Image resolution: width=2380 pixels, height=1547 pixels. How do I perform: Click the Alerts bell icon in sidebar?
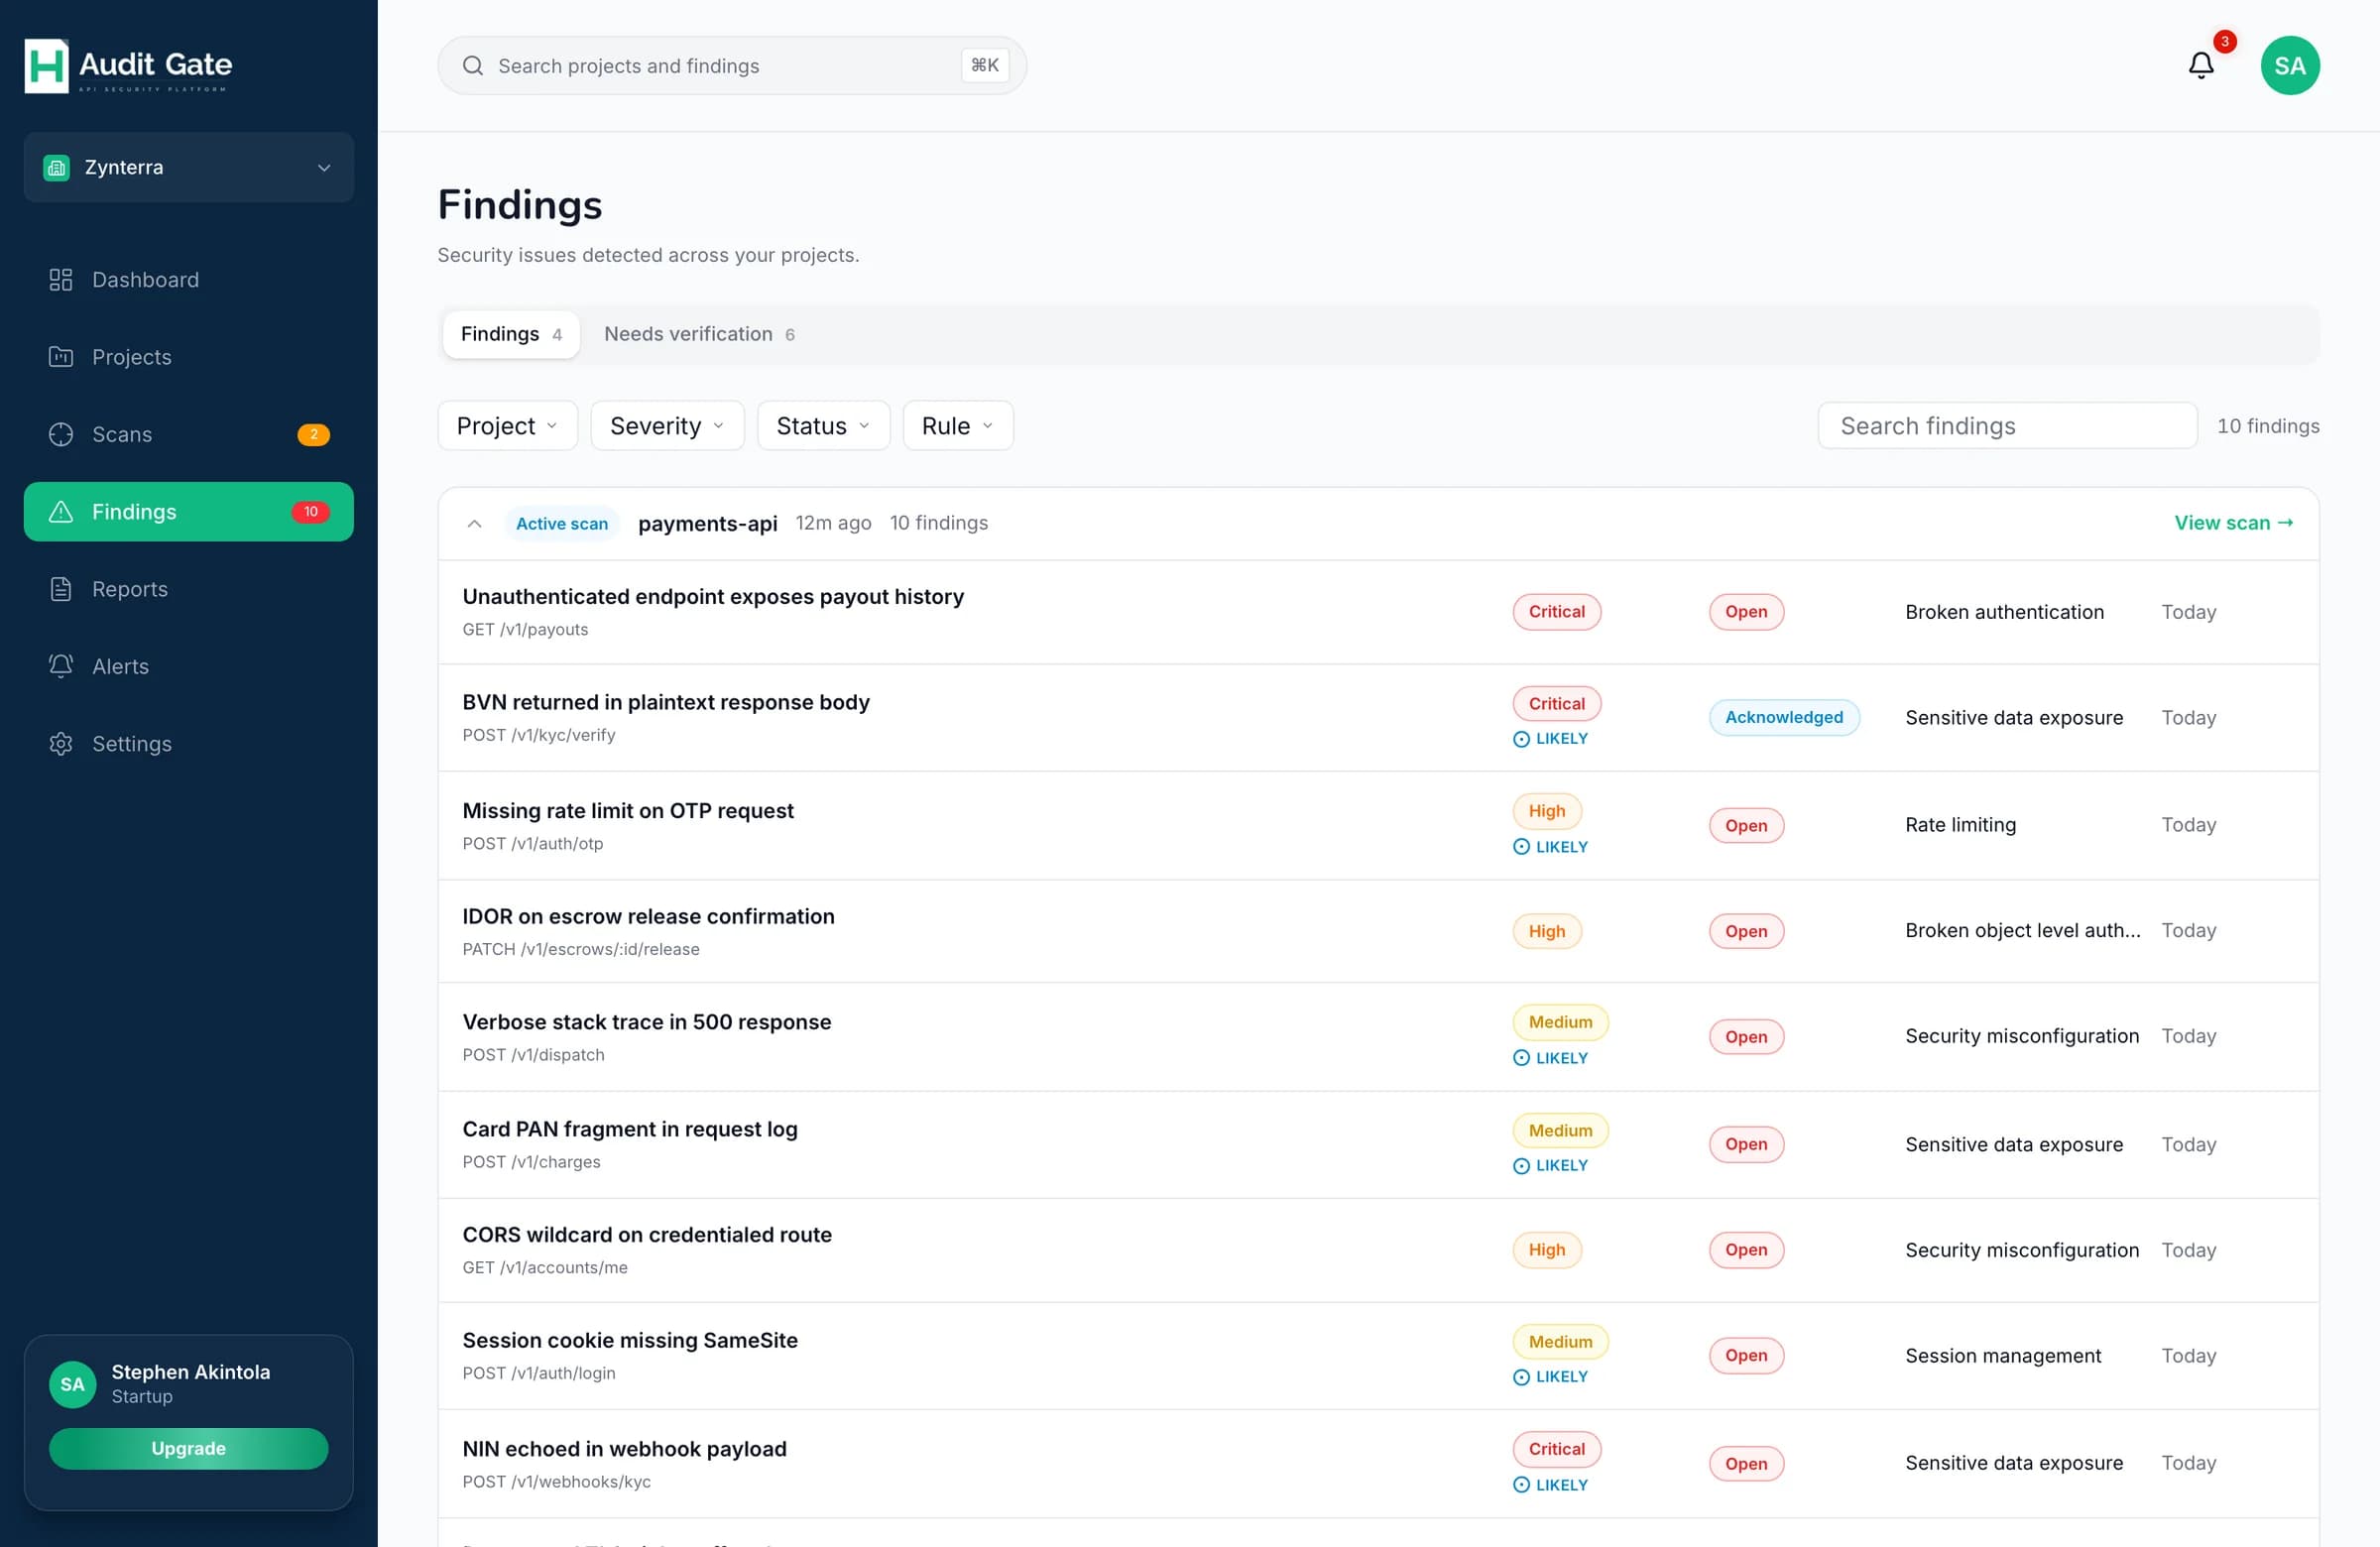(x=61, y=666)
